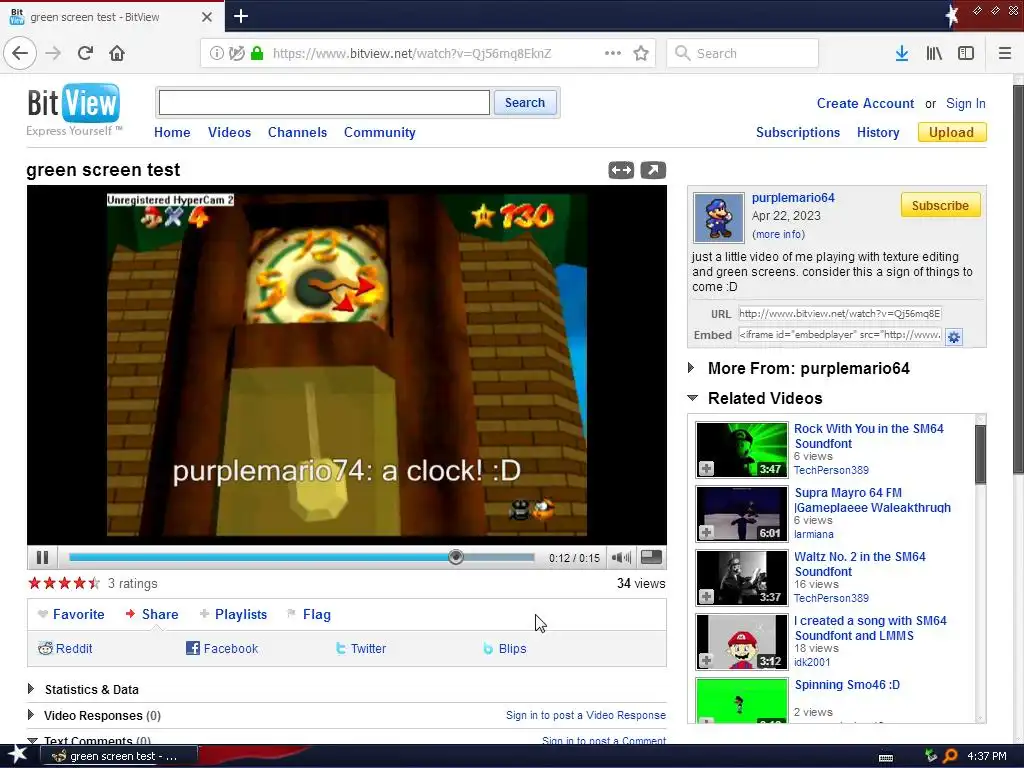Open purplemario64's avatar picture

718,217
